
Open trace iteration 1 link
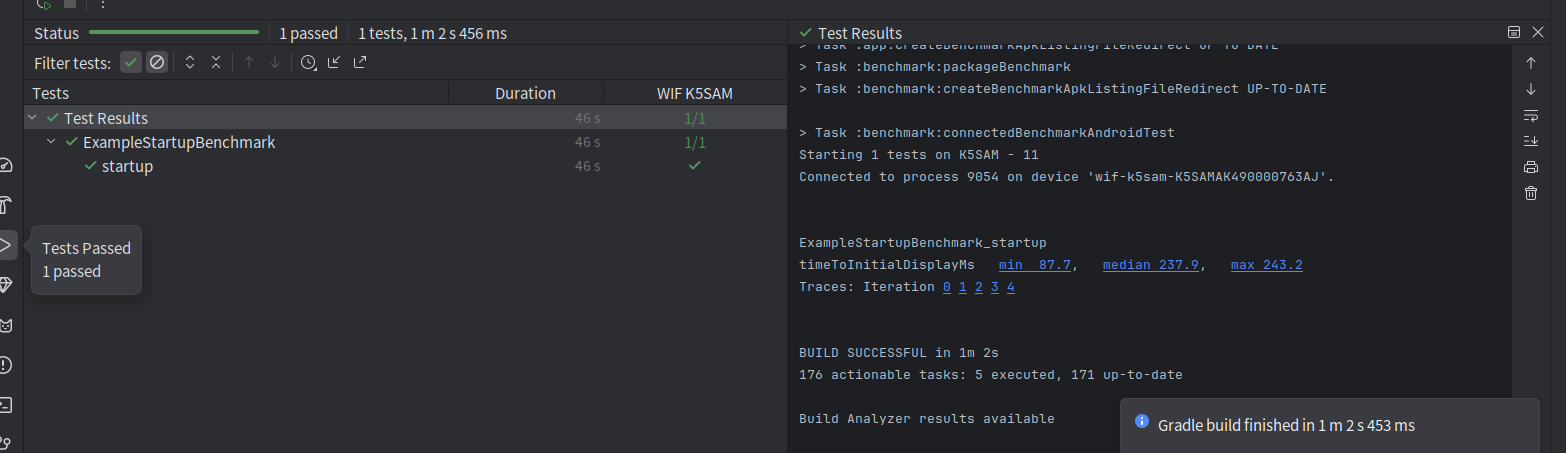(x=963, y=287)
